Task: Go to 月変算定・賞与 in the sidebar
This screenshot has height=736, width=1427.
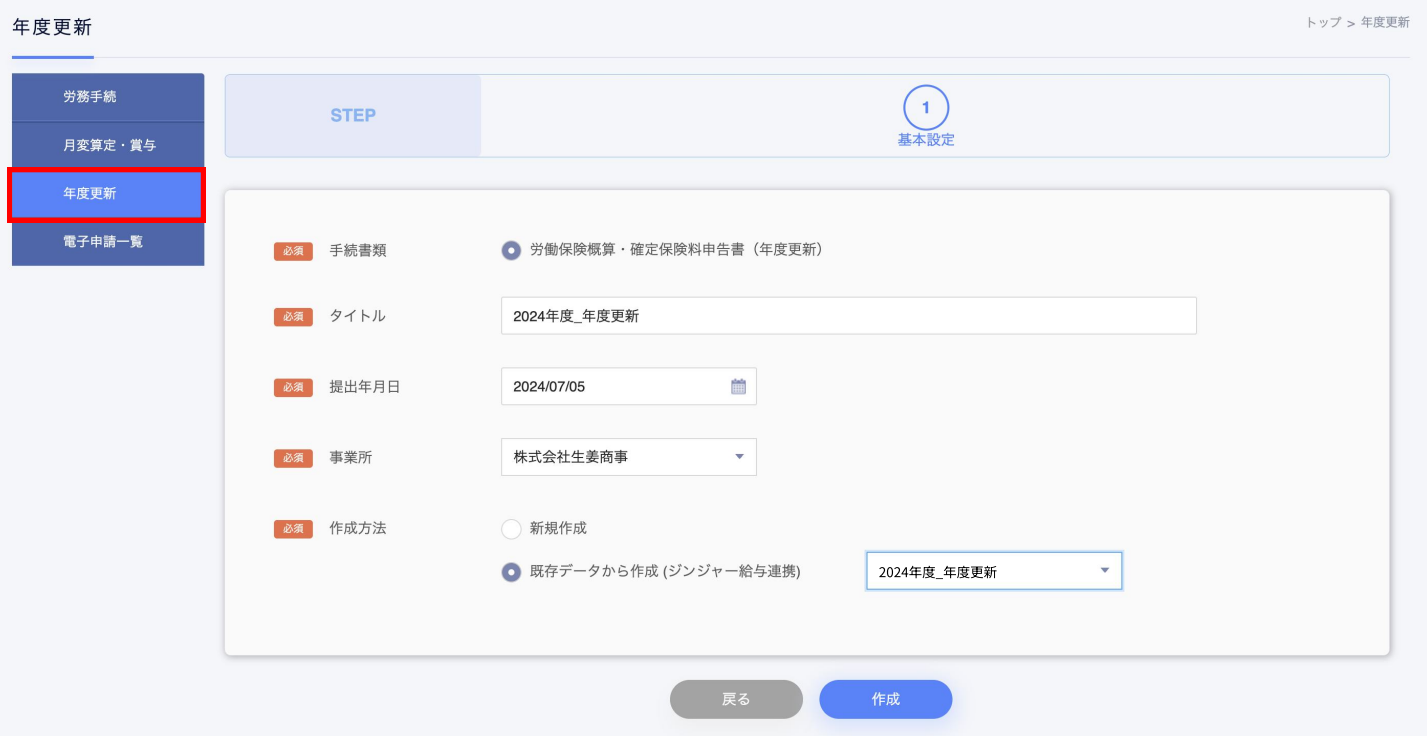Action: coord(108,145)
